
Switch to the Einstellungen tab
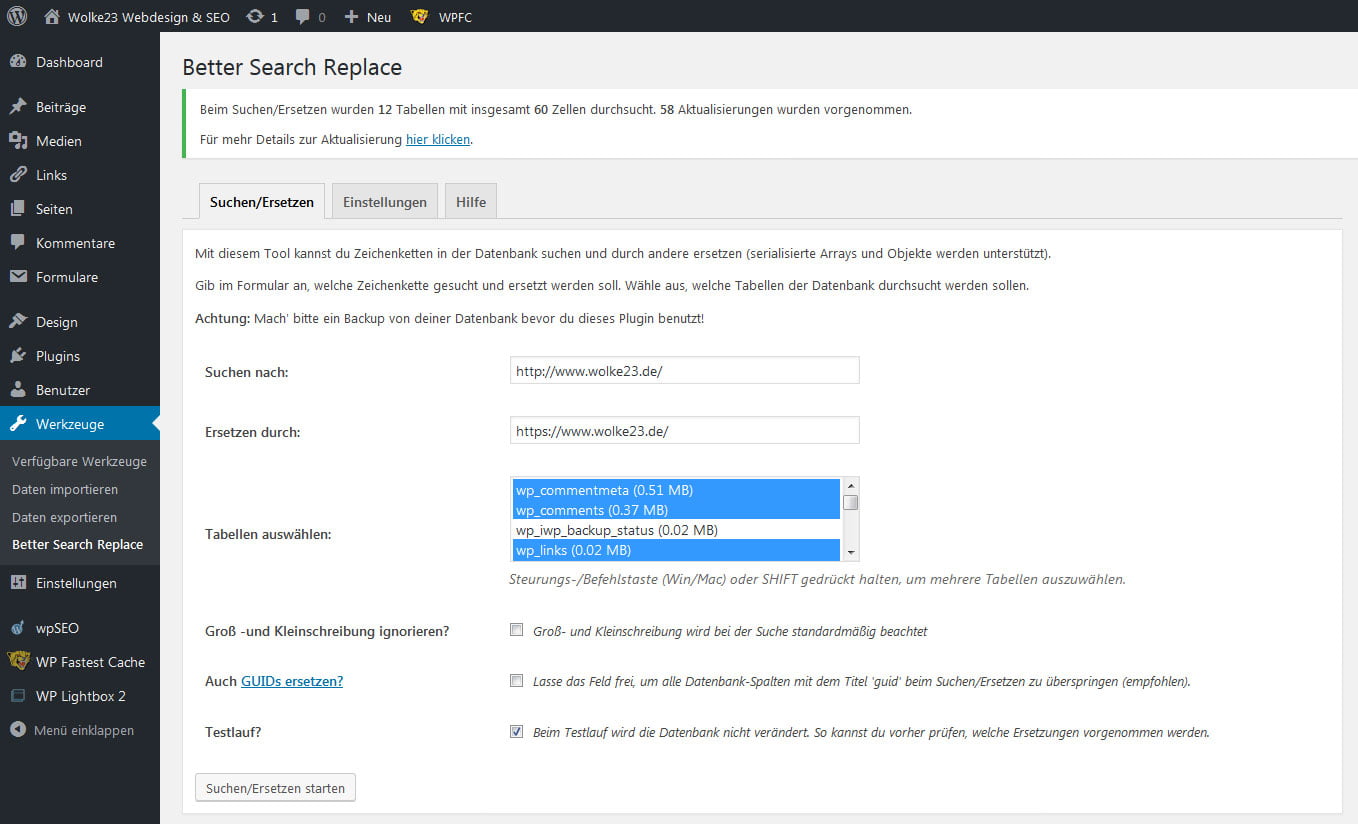pos(385,201)
